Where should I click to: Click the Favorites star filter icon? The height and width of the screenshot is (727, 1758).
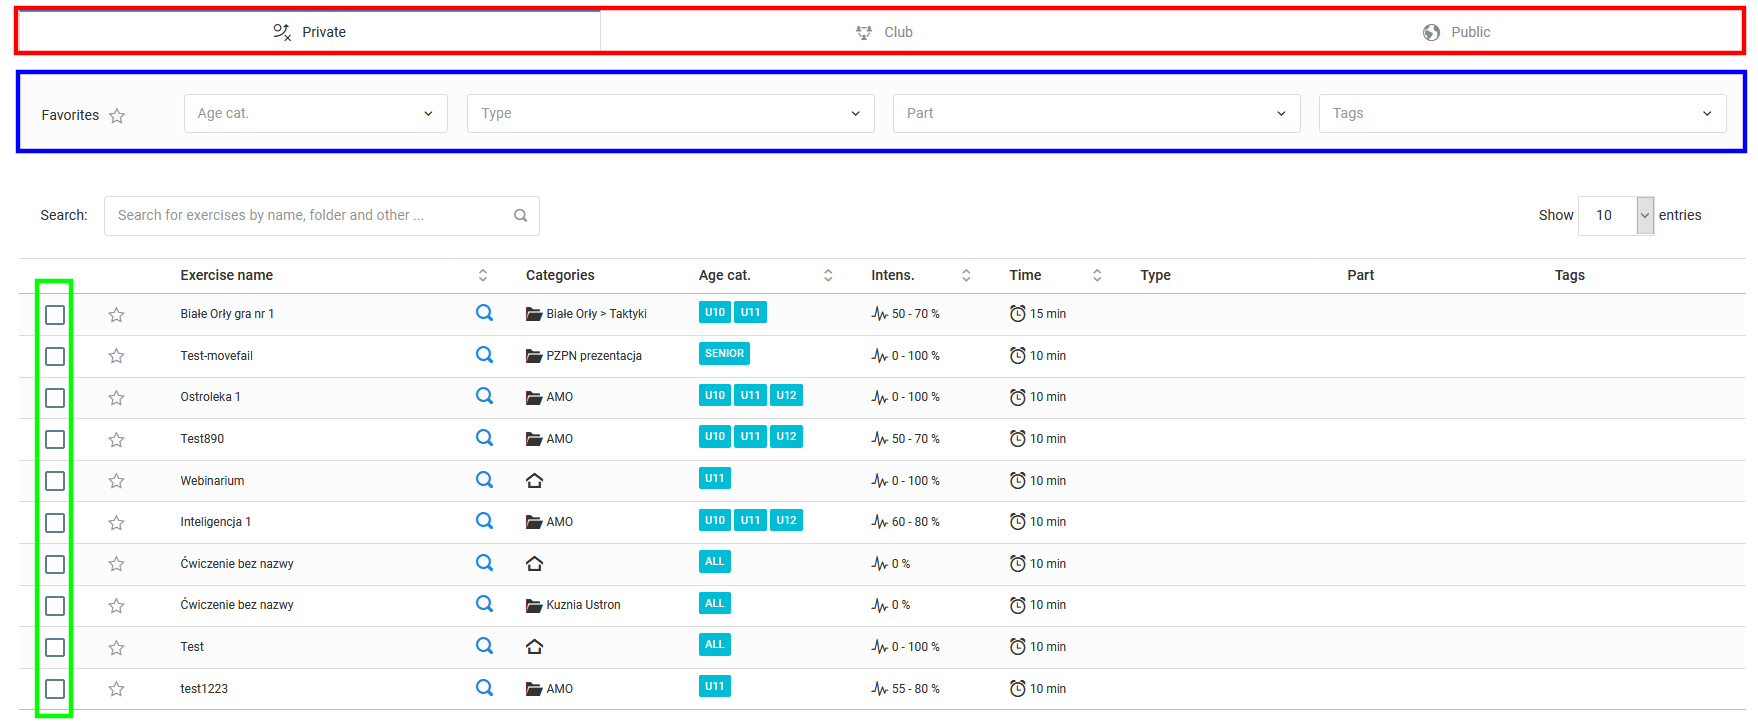[x=117, y=116]
